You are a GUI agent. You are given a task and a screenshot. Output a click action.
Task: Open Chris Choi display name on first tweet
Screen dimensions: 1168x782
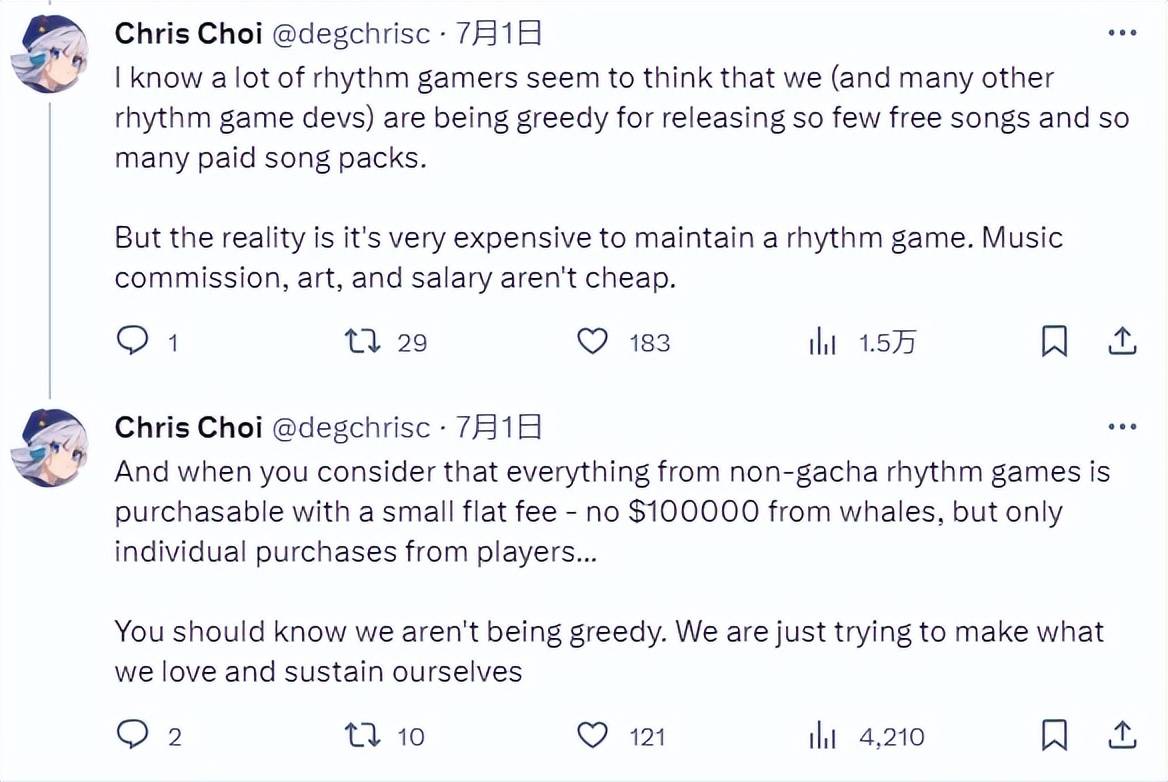point(188,33)
